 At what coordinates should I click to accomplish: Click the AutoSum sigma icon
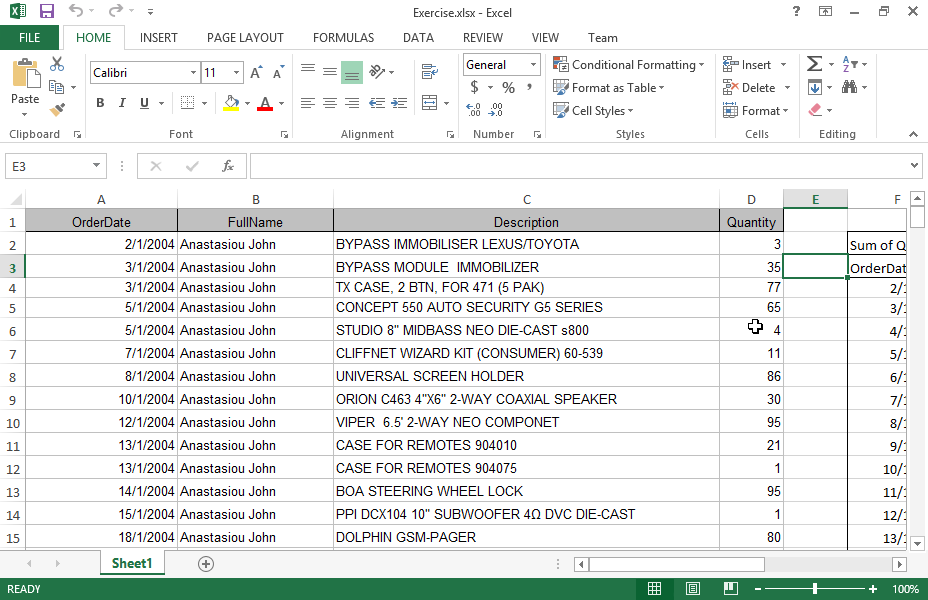point(814,64)
